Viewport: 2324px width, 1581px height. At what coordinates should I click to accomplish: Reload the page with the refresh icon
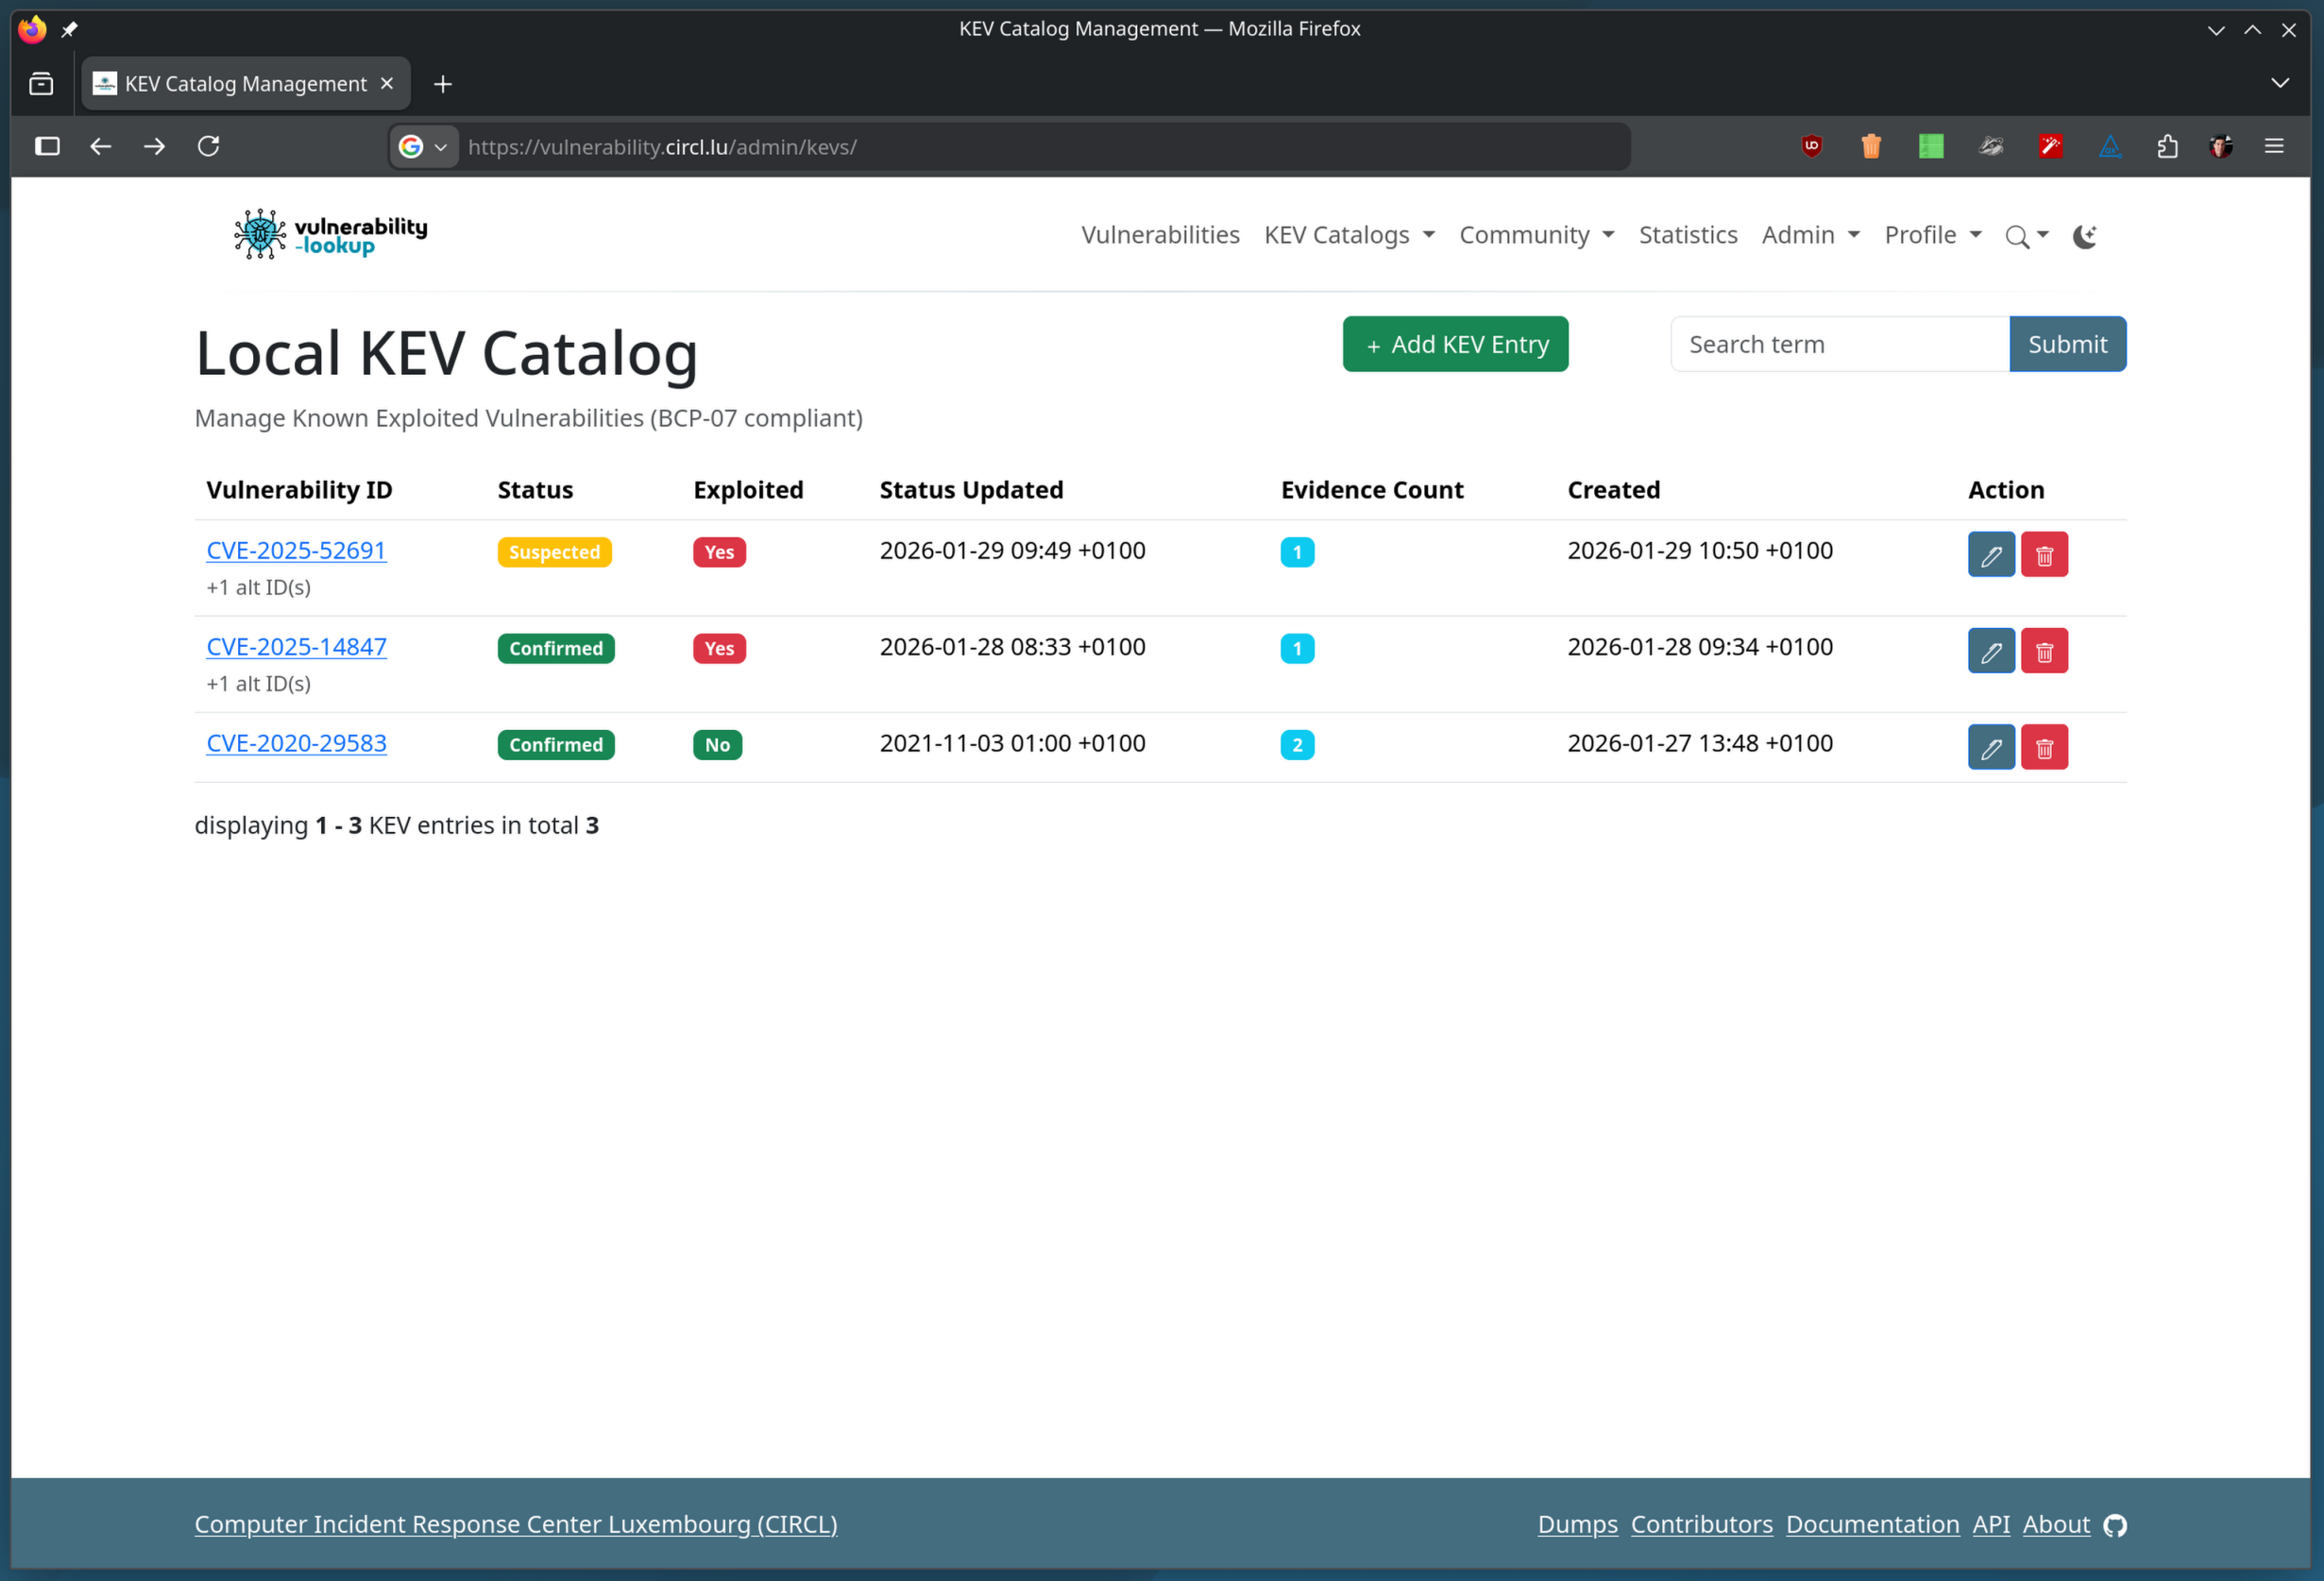click(208, 147)
